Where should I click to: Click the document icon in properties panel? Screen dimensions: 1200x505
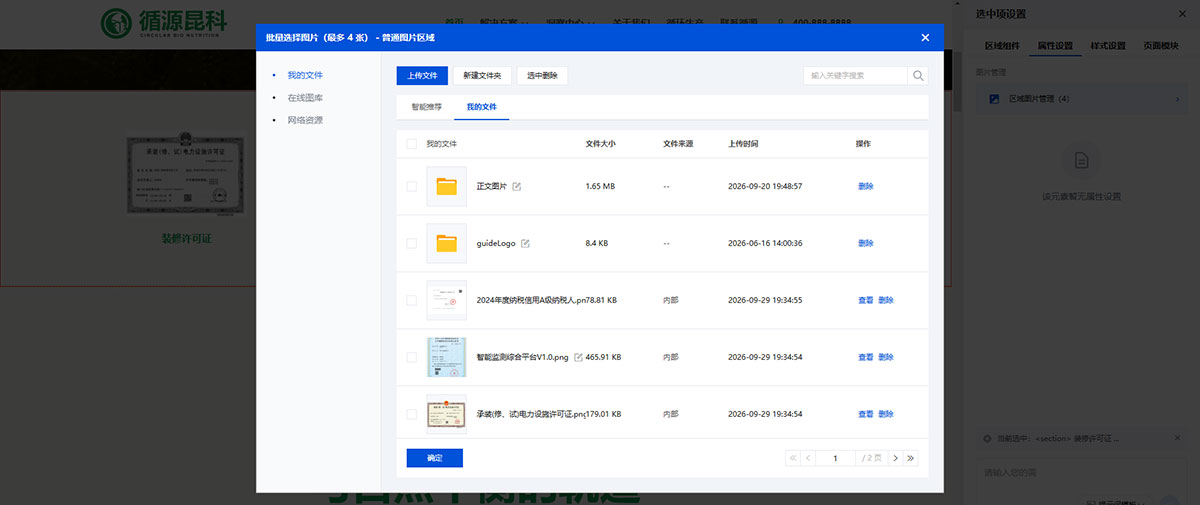click(1081, 160)
